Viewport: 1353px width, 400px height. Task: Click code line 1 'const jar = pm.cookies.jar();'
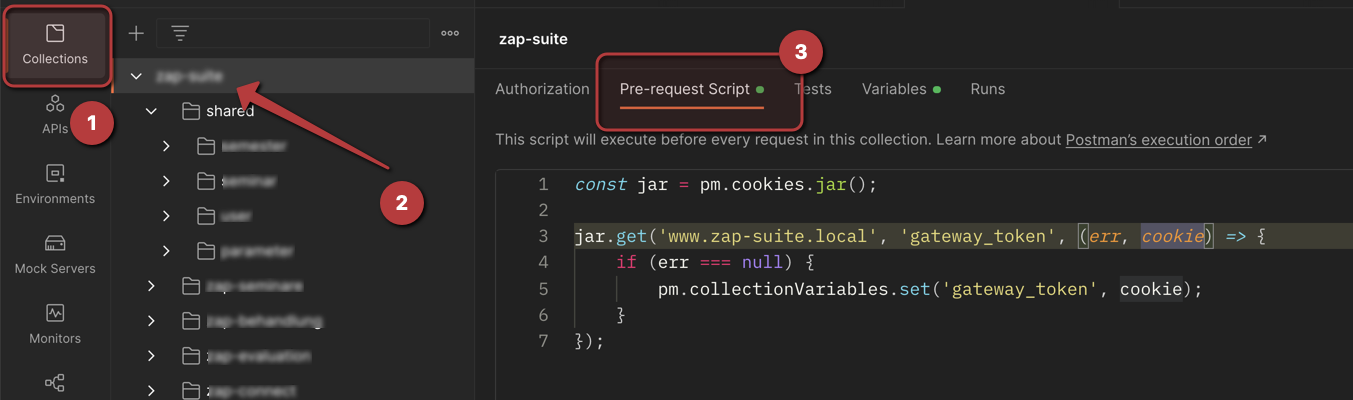point(725,184)
